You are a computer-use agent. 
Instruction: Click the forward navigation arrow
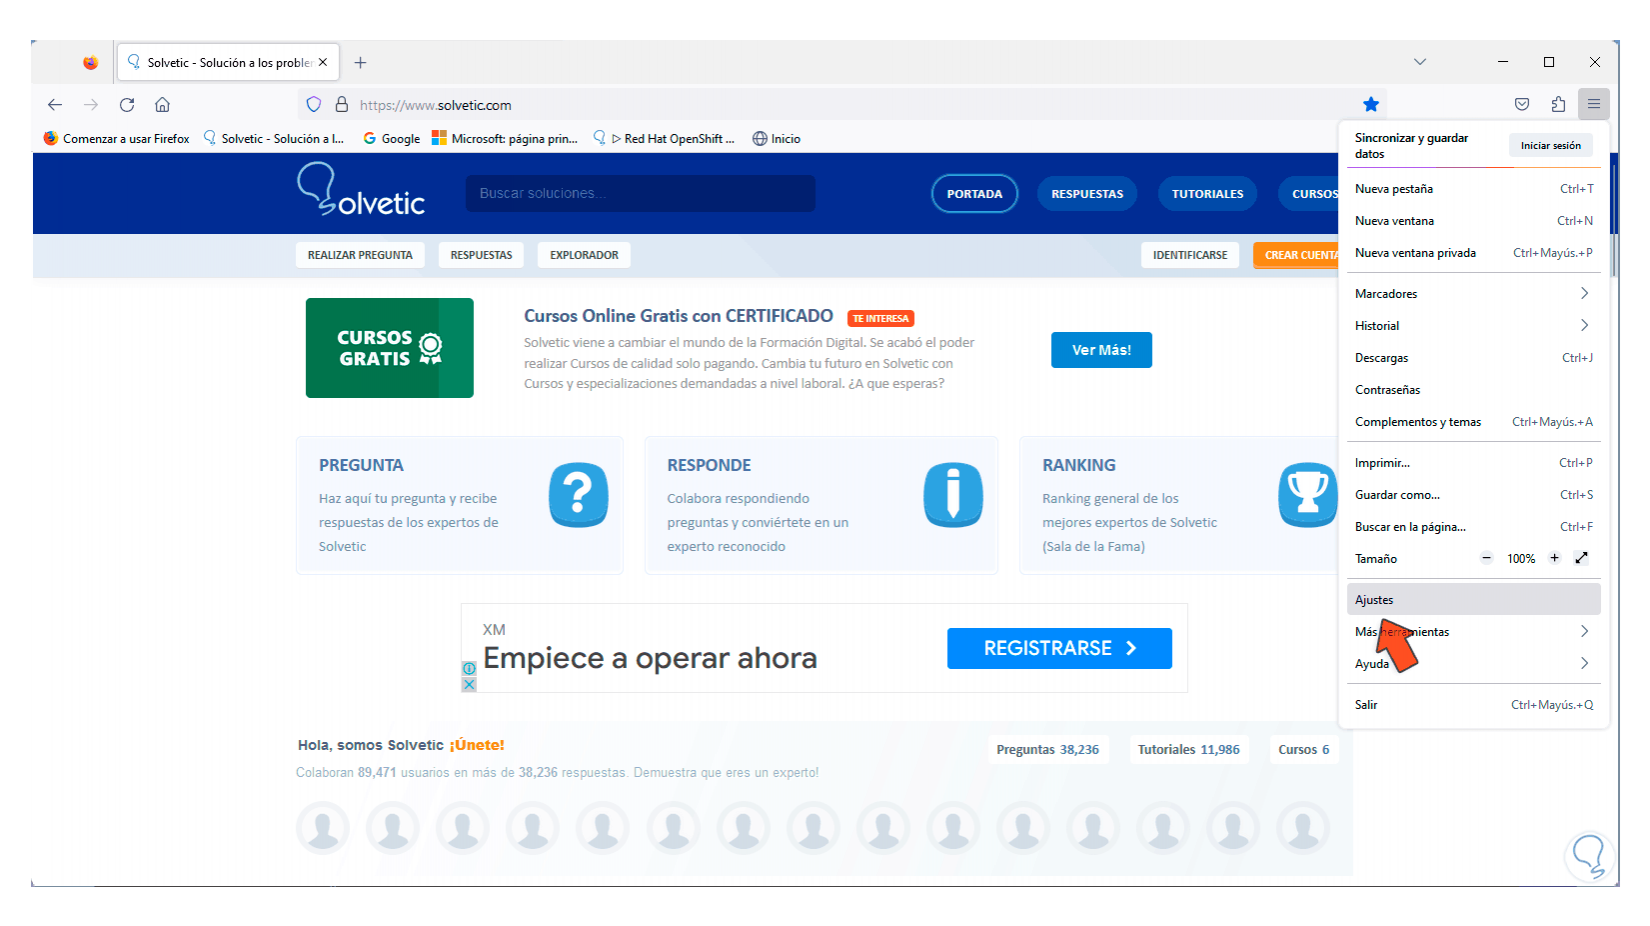pyautogui.click(x=91, y=105)
